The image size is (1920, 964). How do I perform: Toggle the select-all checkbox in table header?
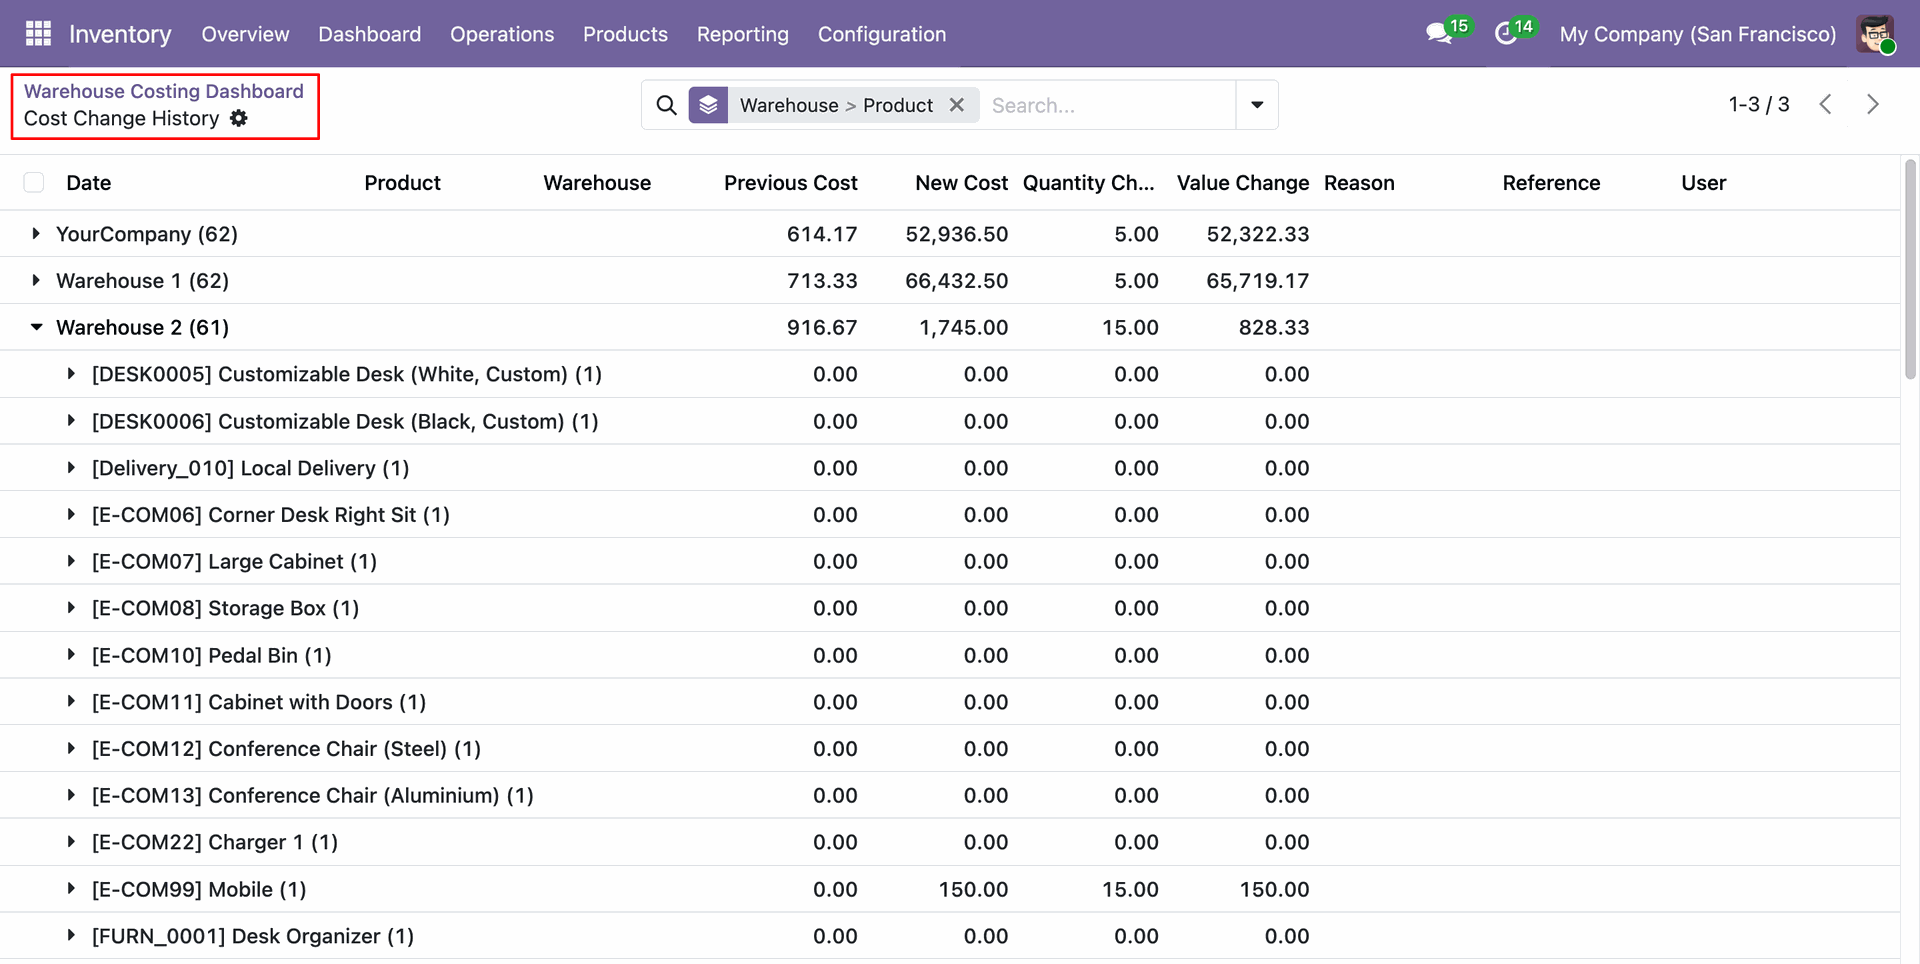(34, 182)
